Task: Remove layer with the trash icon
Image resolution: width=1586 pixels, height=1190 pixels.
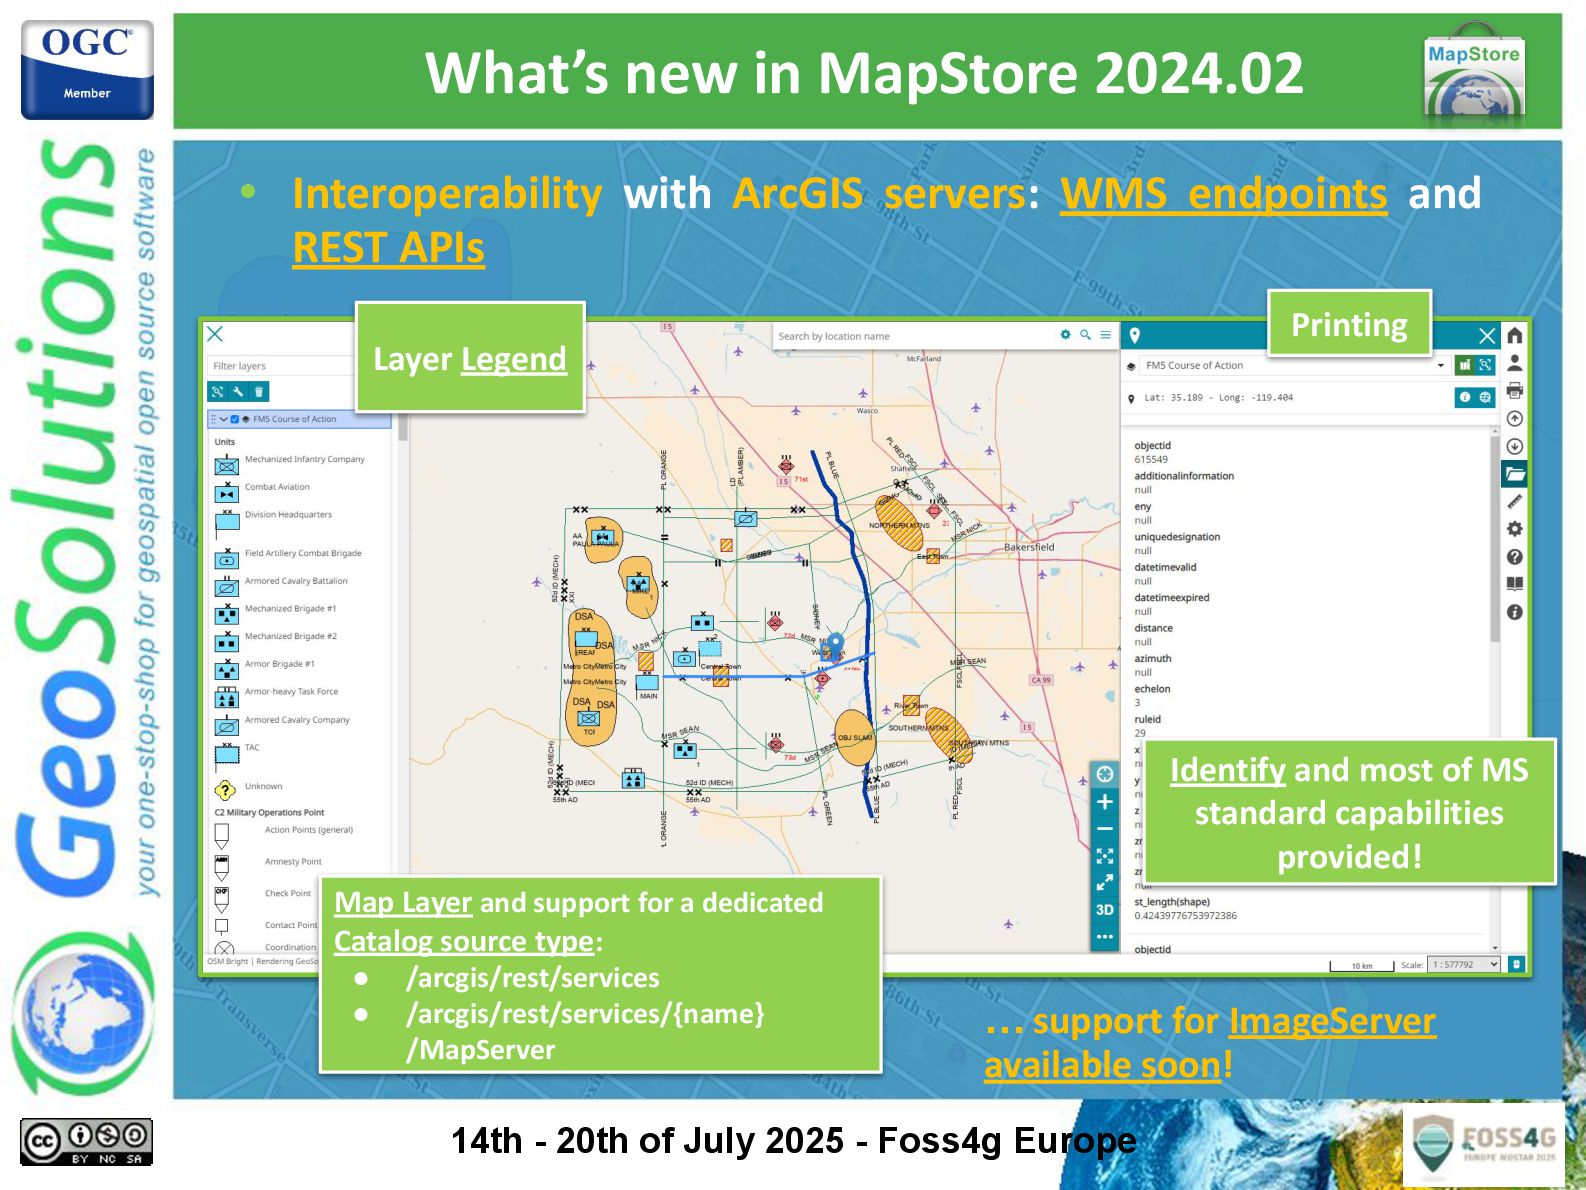Action: point(259,391)
